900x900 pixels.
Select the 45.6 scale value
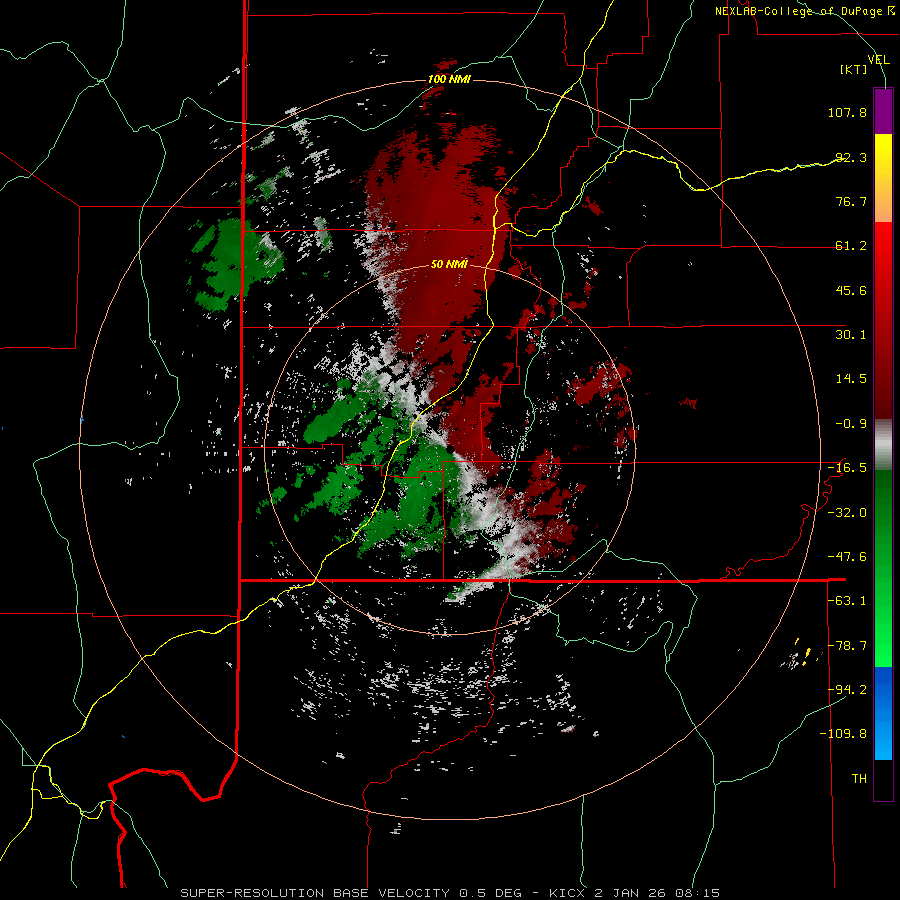tap(851, 290)
